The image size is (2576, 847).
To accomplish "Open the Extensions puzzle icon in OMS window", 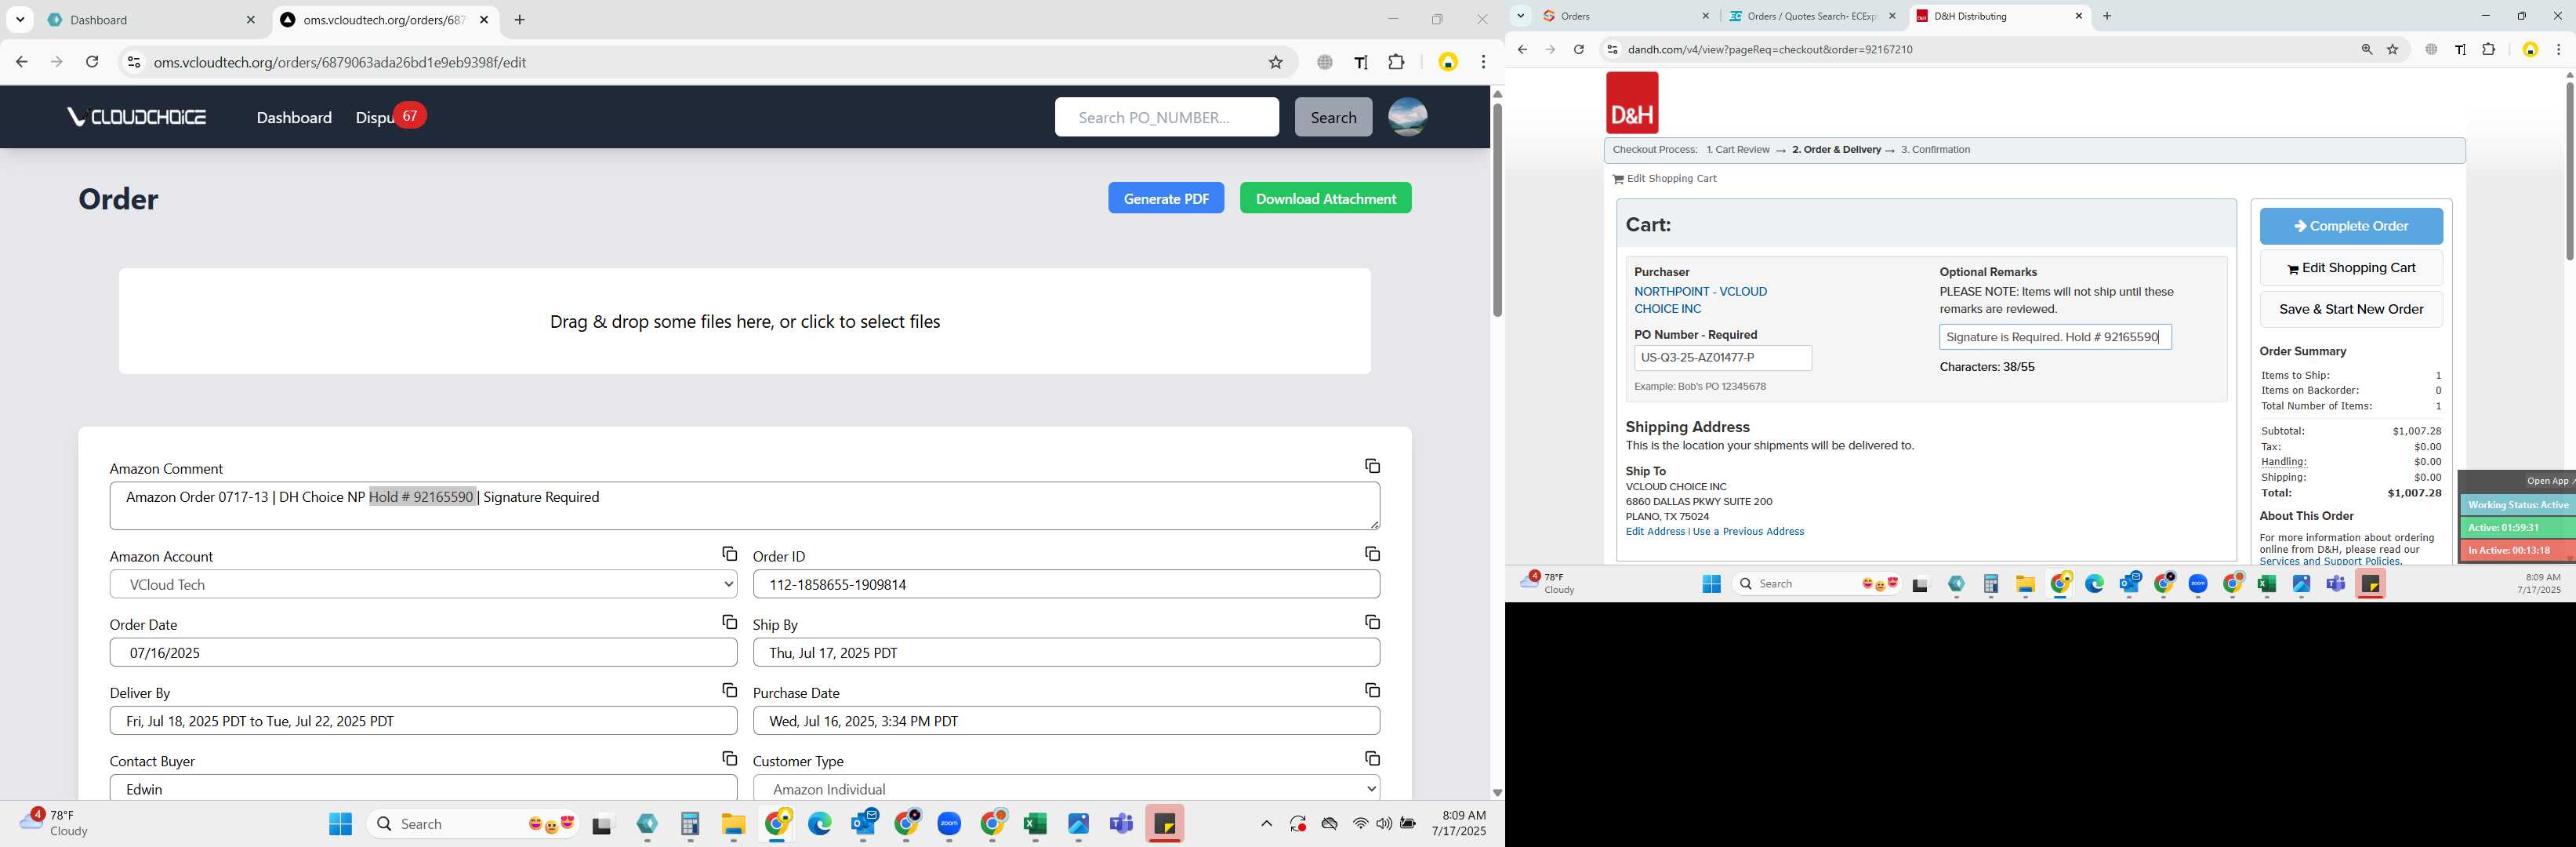I will [1396, 62].
